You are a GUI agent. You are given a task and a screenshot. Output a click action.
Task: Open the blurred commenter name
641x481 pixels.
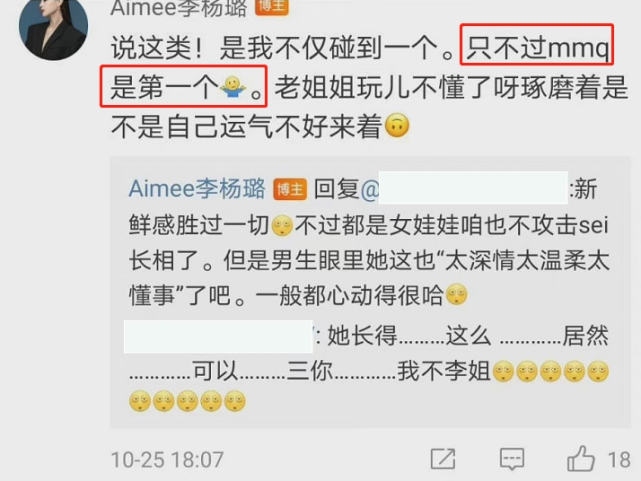[x=218, y=336]
